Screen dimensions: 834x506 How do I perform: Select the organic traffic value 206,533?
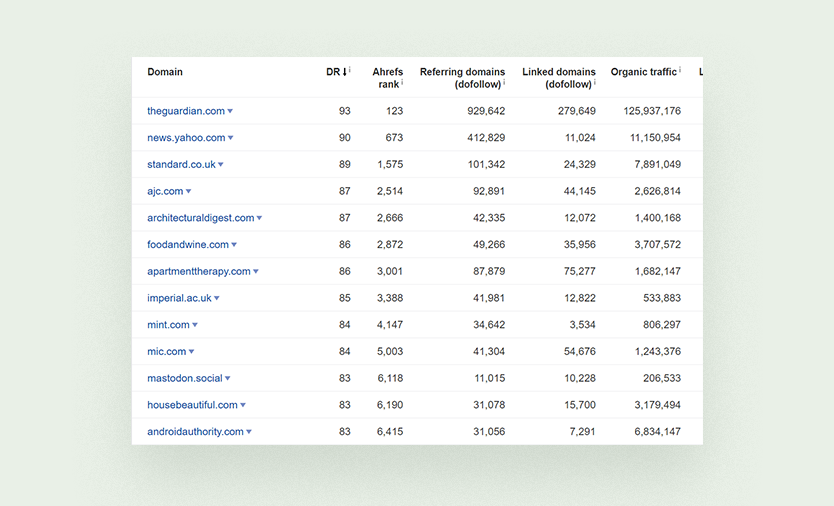662,378
